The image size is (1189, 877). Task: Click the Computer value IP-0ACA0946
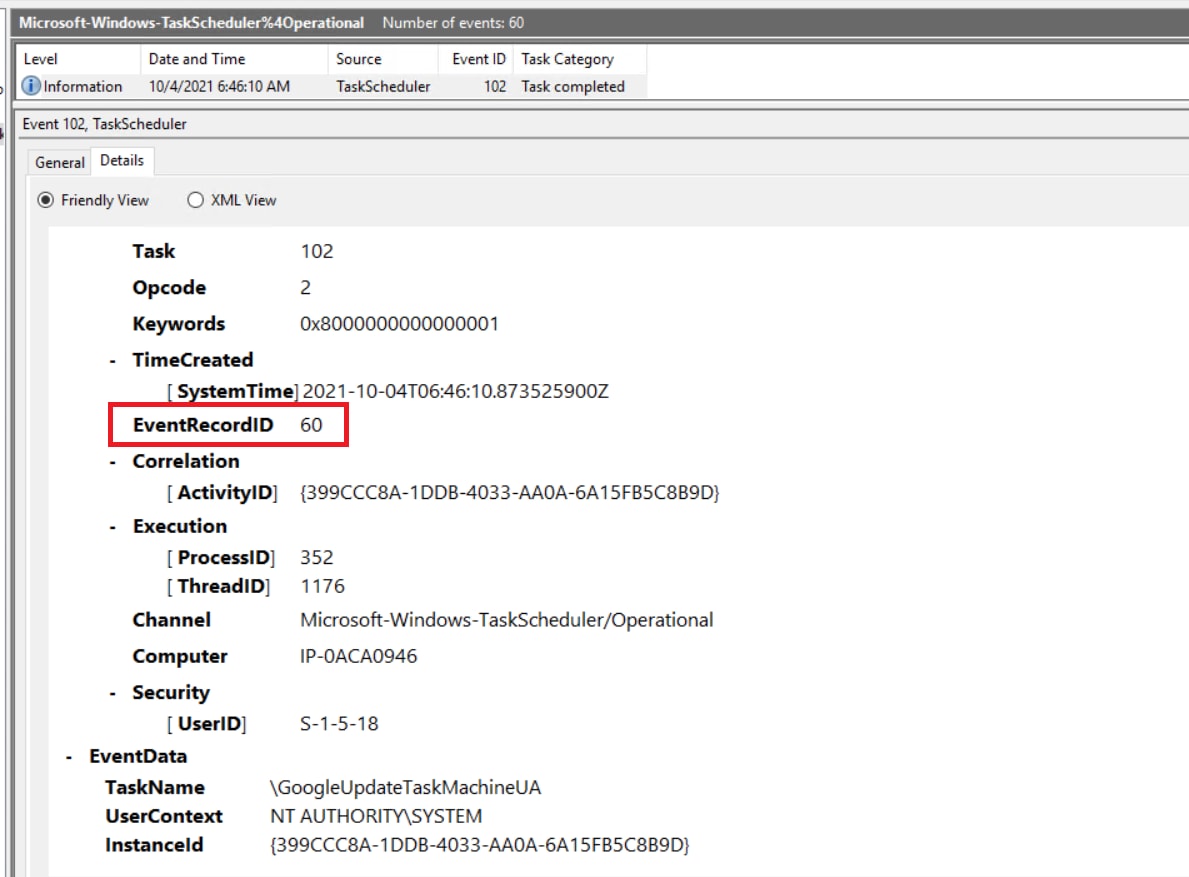click(x=359, y=656)
